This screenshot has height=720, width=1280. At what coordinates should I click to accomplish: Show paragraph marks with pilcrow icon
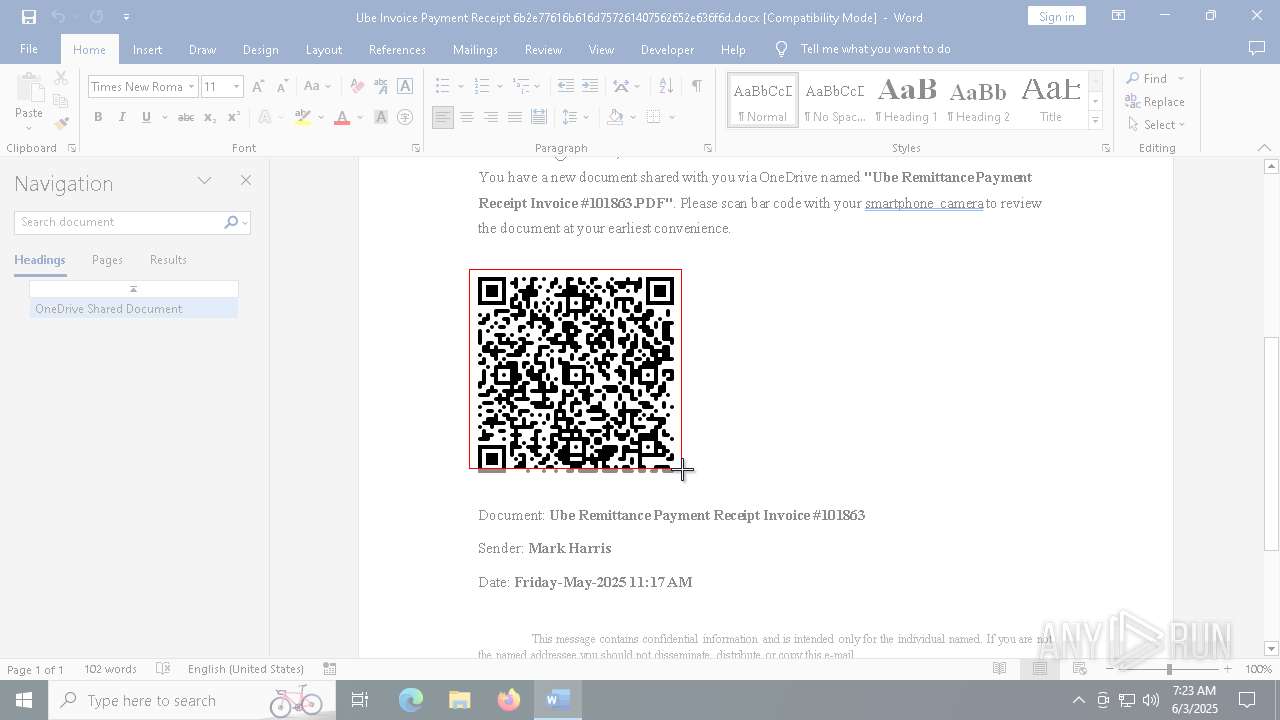click(x=696, y=87)
